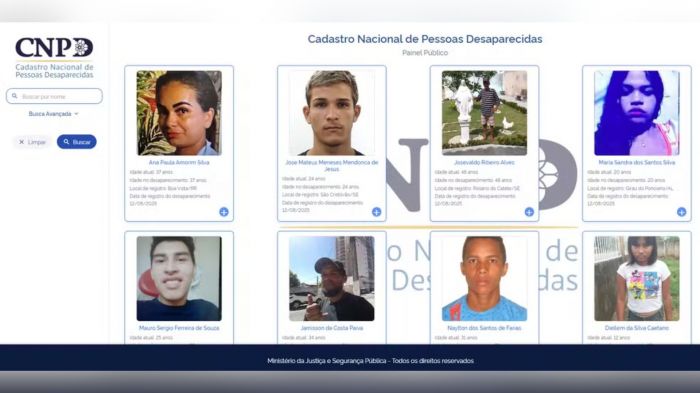Click the name Jamisson da Costa Paiva
This screenshot has width=700, height=393.
click(332, 328)
